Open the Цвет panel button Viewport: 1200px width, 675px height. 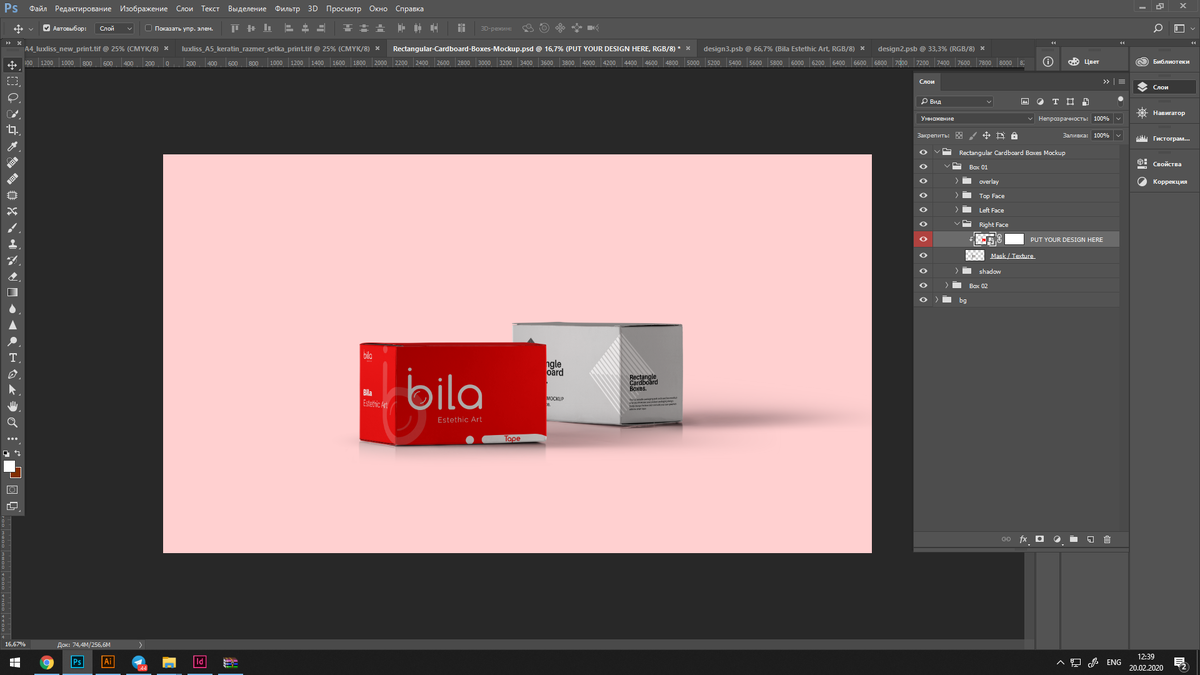tap(1084, 61)
